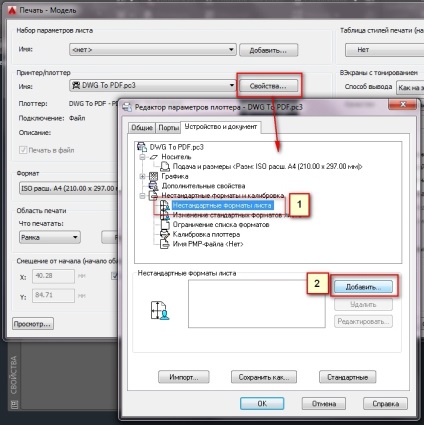Select the Имя PMP-файла icon
This screenshot has height=425, width=424.
click(165, 244)
